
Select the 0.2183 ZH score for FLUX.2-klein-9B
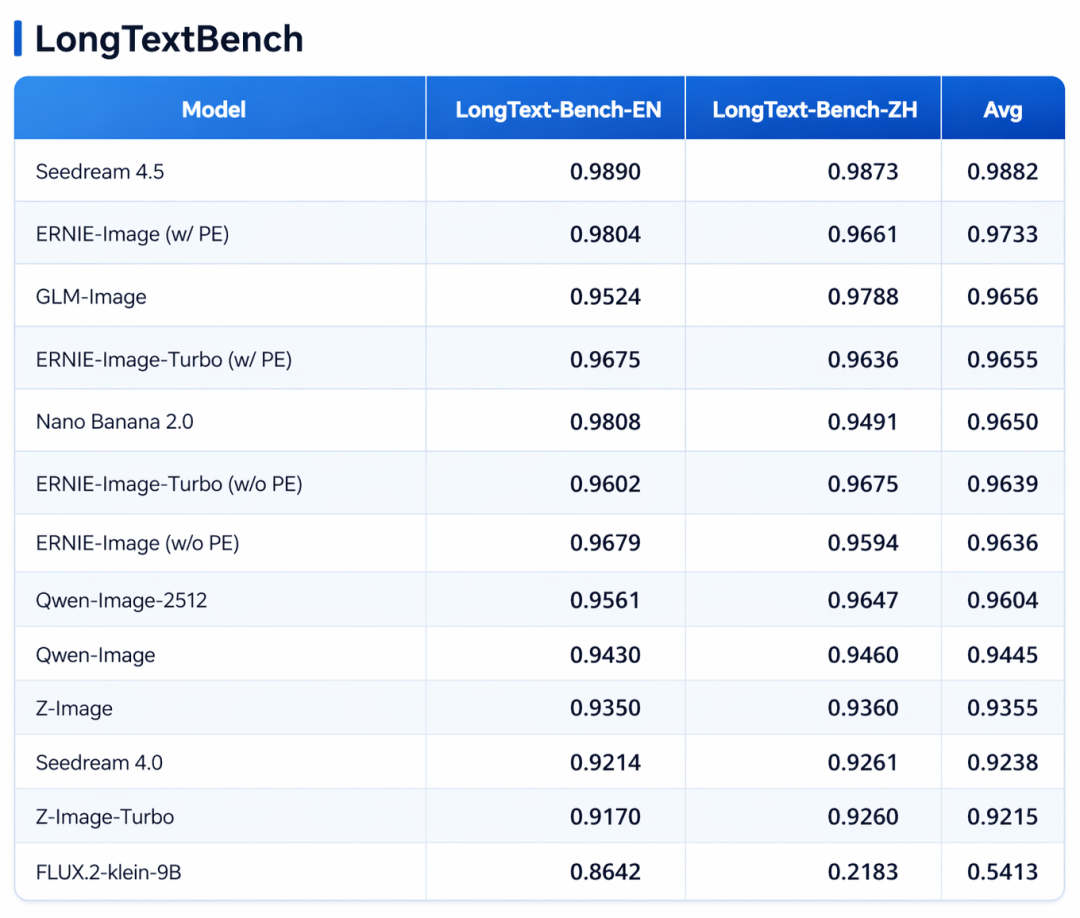[862, 872]
